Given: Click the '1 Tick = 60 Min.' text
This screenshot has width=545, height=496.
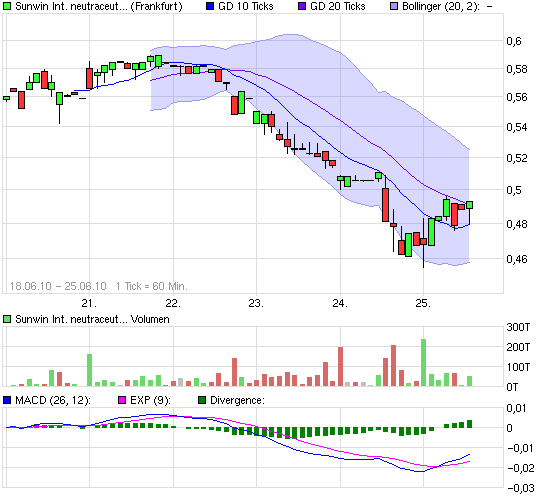Looking at the screenshot, I should pos(152,286).
